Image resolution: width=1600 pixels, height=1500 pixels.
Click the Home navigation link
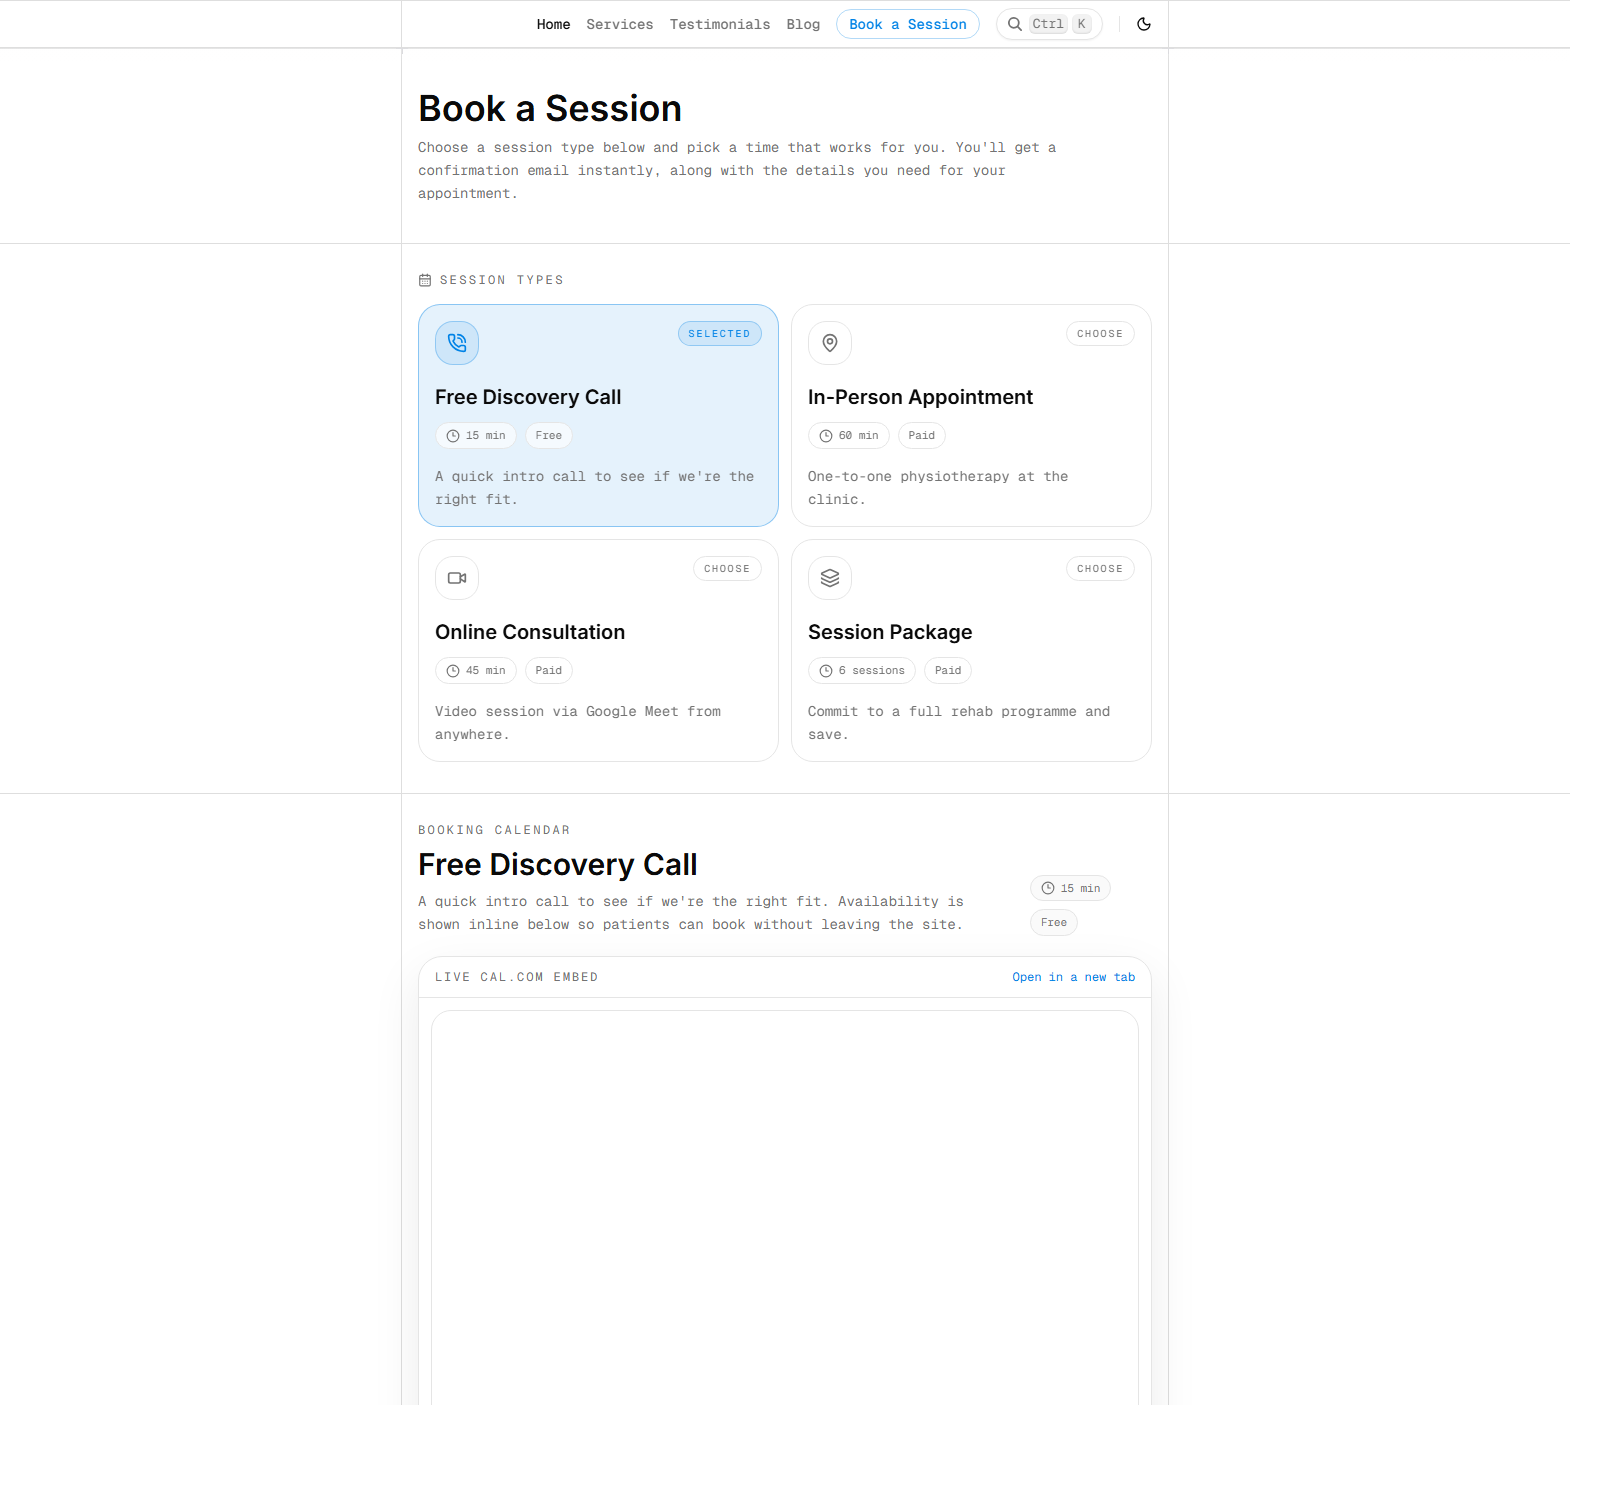pos(553,24)
